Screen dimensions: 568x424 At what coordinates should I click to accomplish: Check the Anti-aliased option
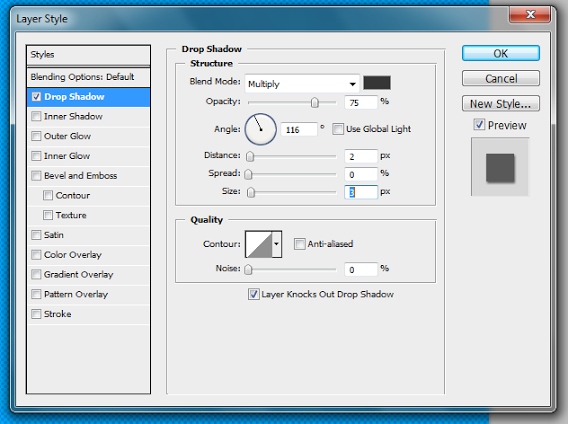pyautogui.click(x=299, y=244)
